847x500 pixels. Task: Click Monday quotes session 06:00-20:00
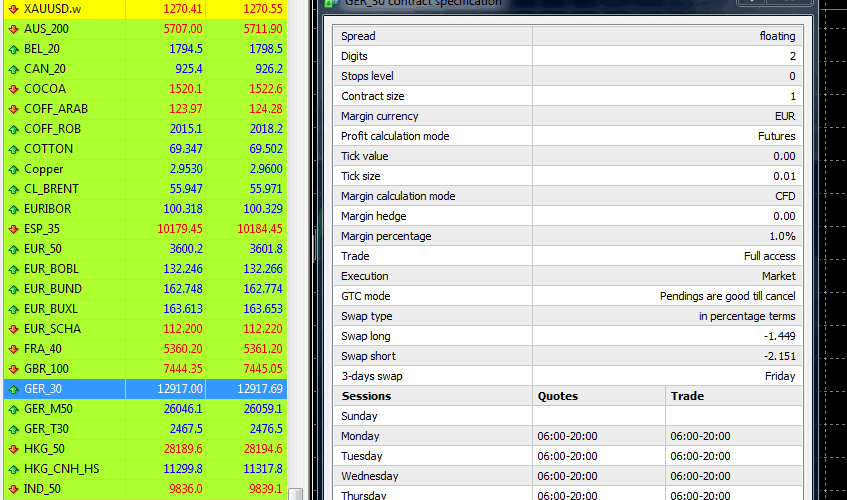coord(567,436)
